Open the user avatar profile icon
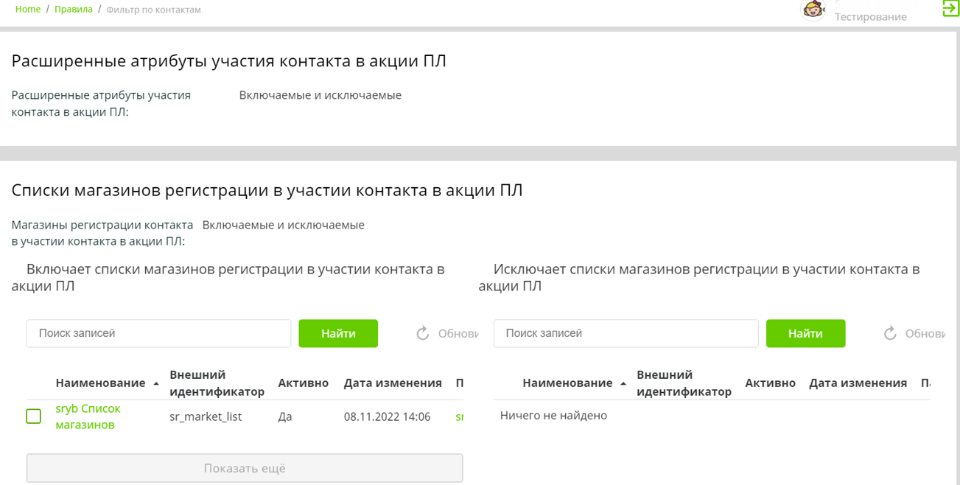 [814, 9]
